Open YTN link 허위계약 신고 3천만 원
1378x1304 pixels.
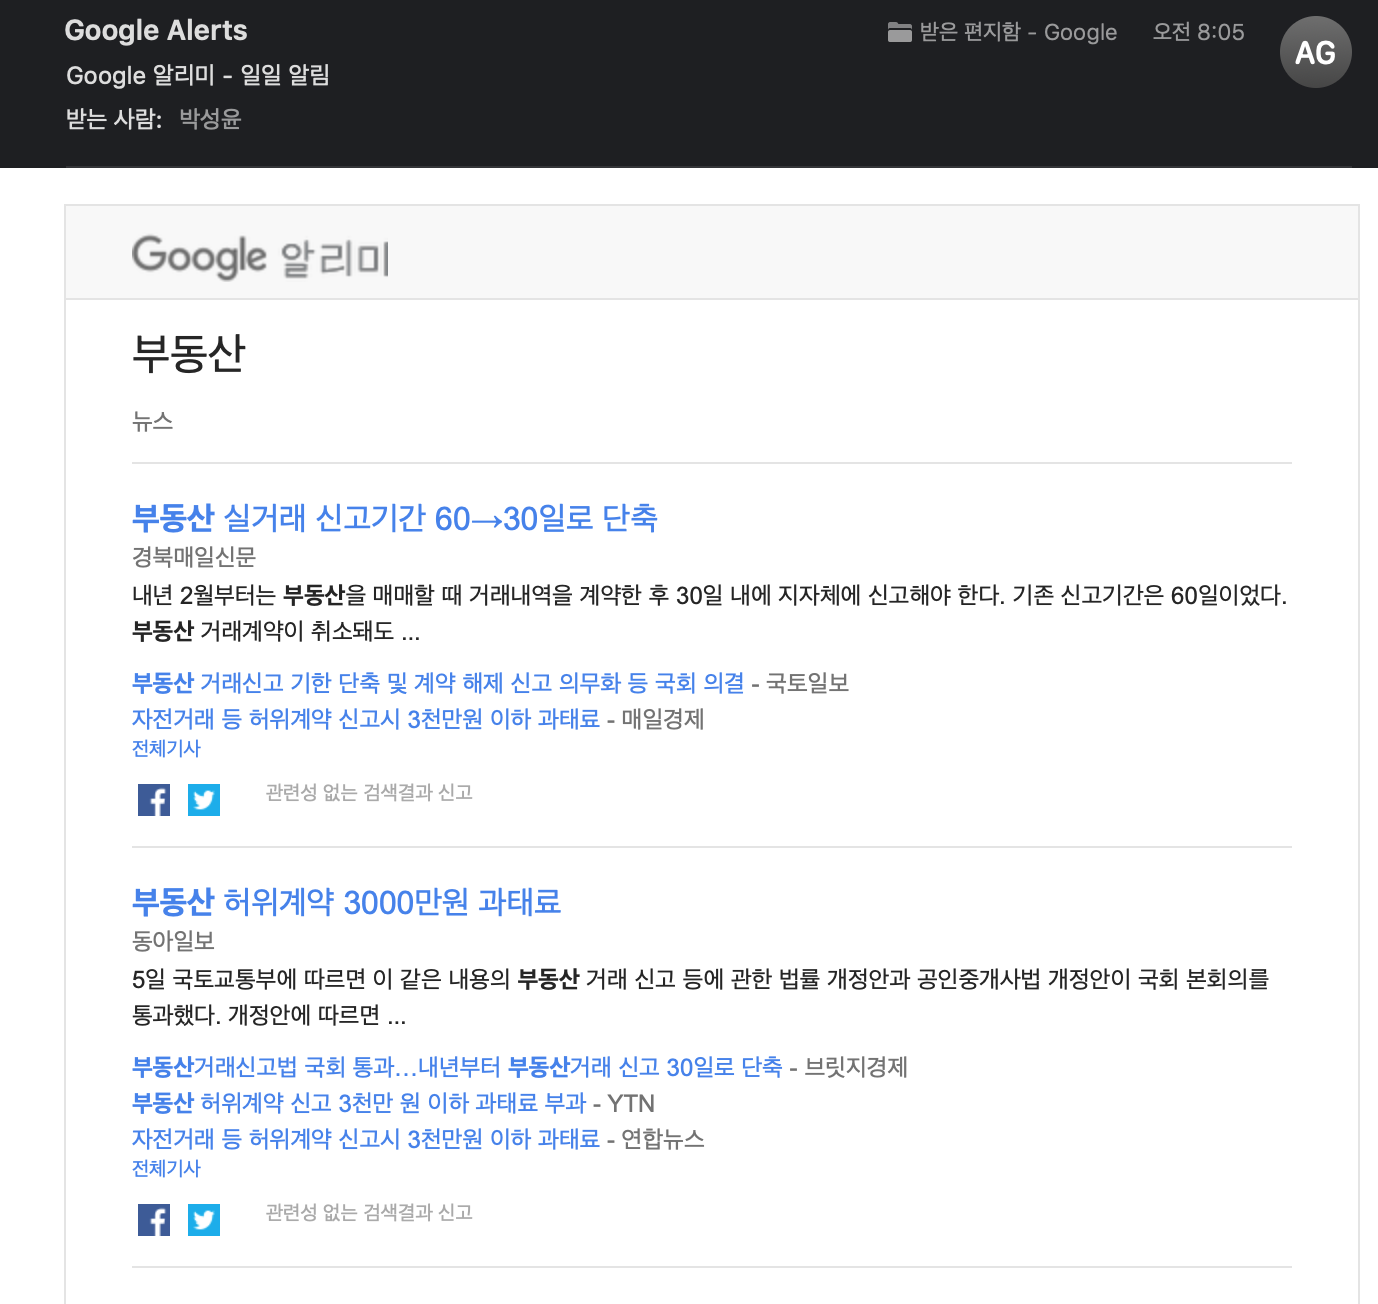pyautogui.click(x=359, y=1103)
